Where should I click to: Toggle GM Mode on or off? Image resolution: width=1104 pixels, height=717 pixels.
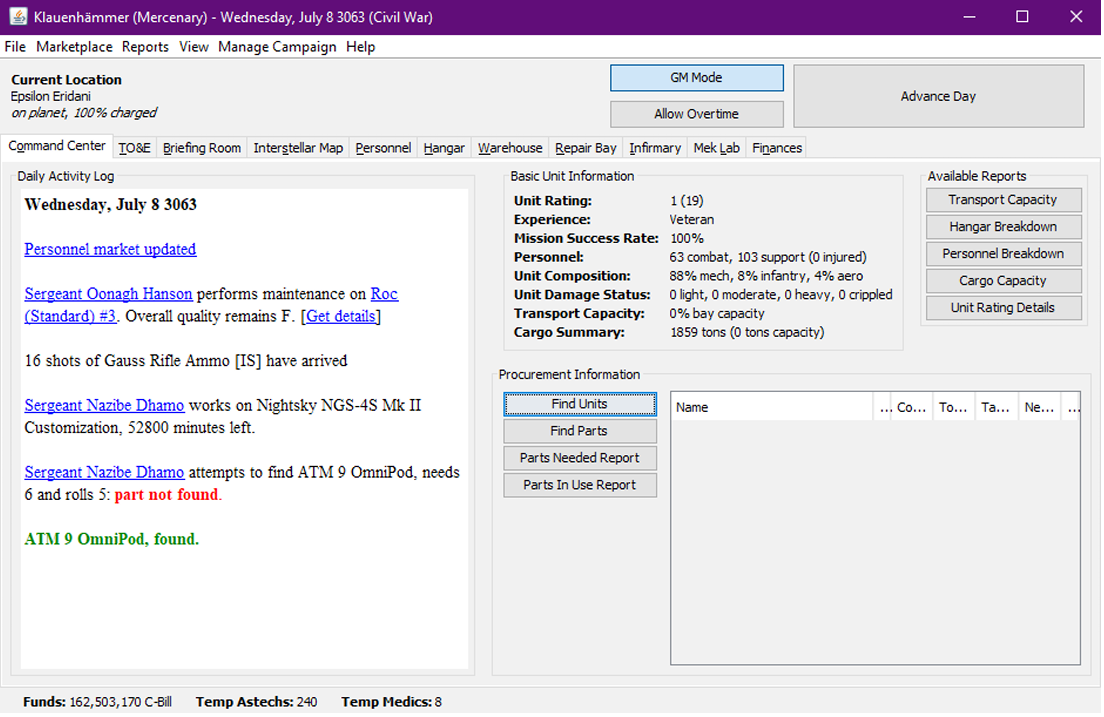[x=696, y=78]
